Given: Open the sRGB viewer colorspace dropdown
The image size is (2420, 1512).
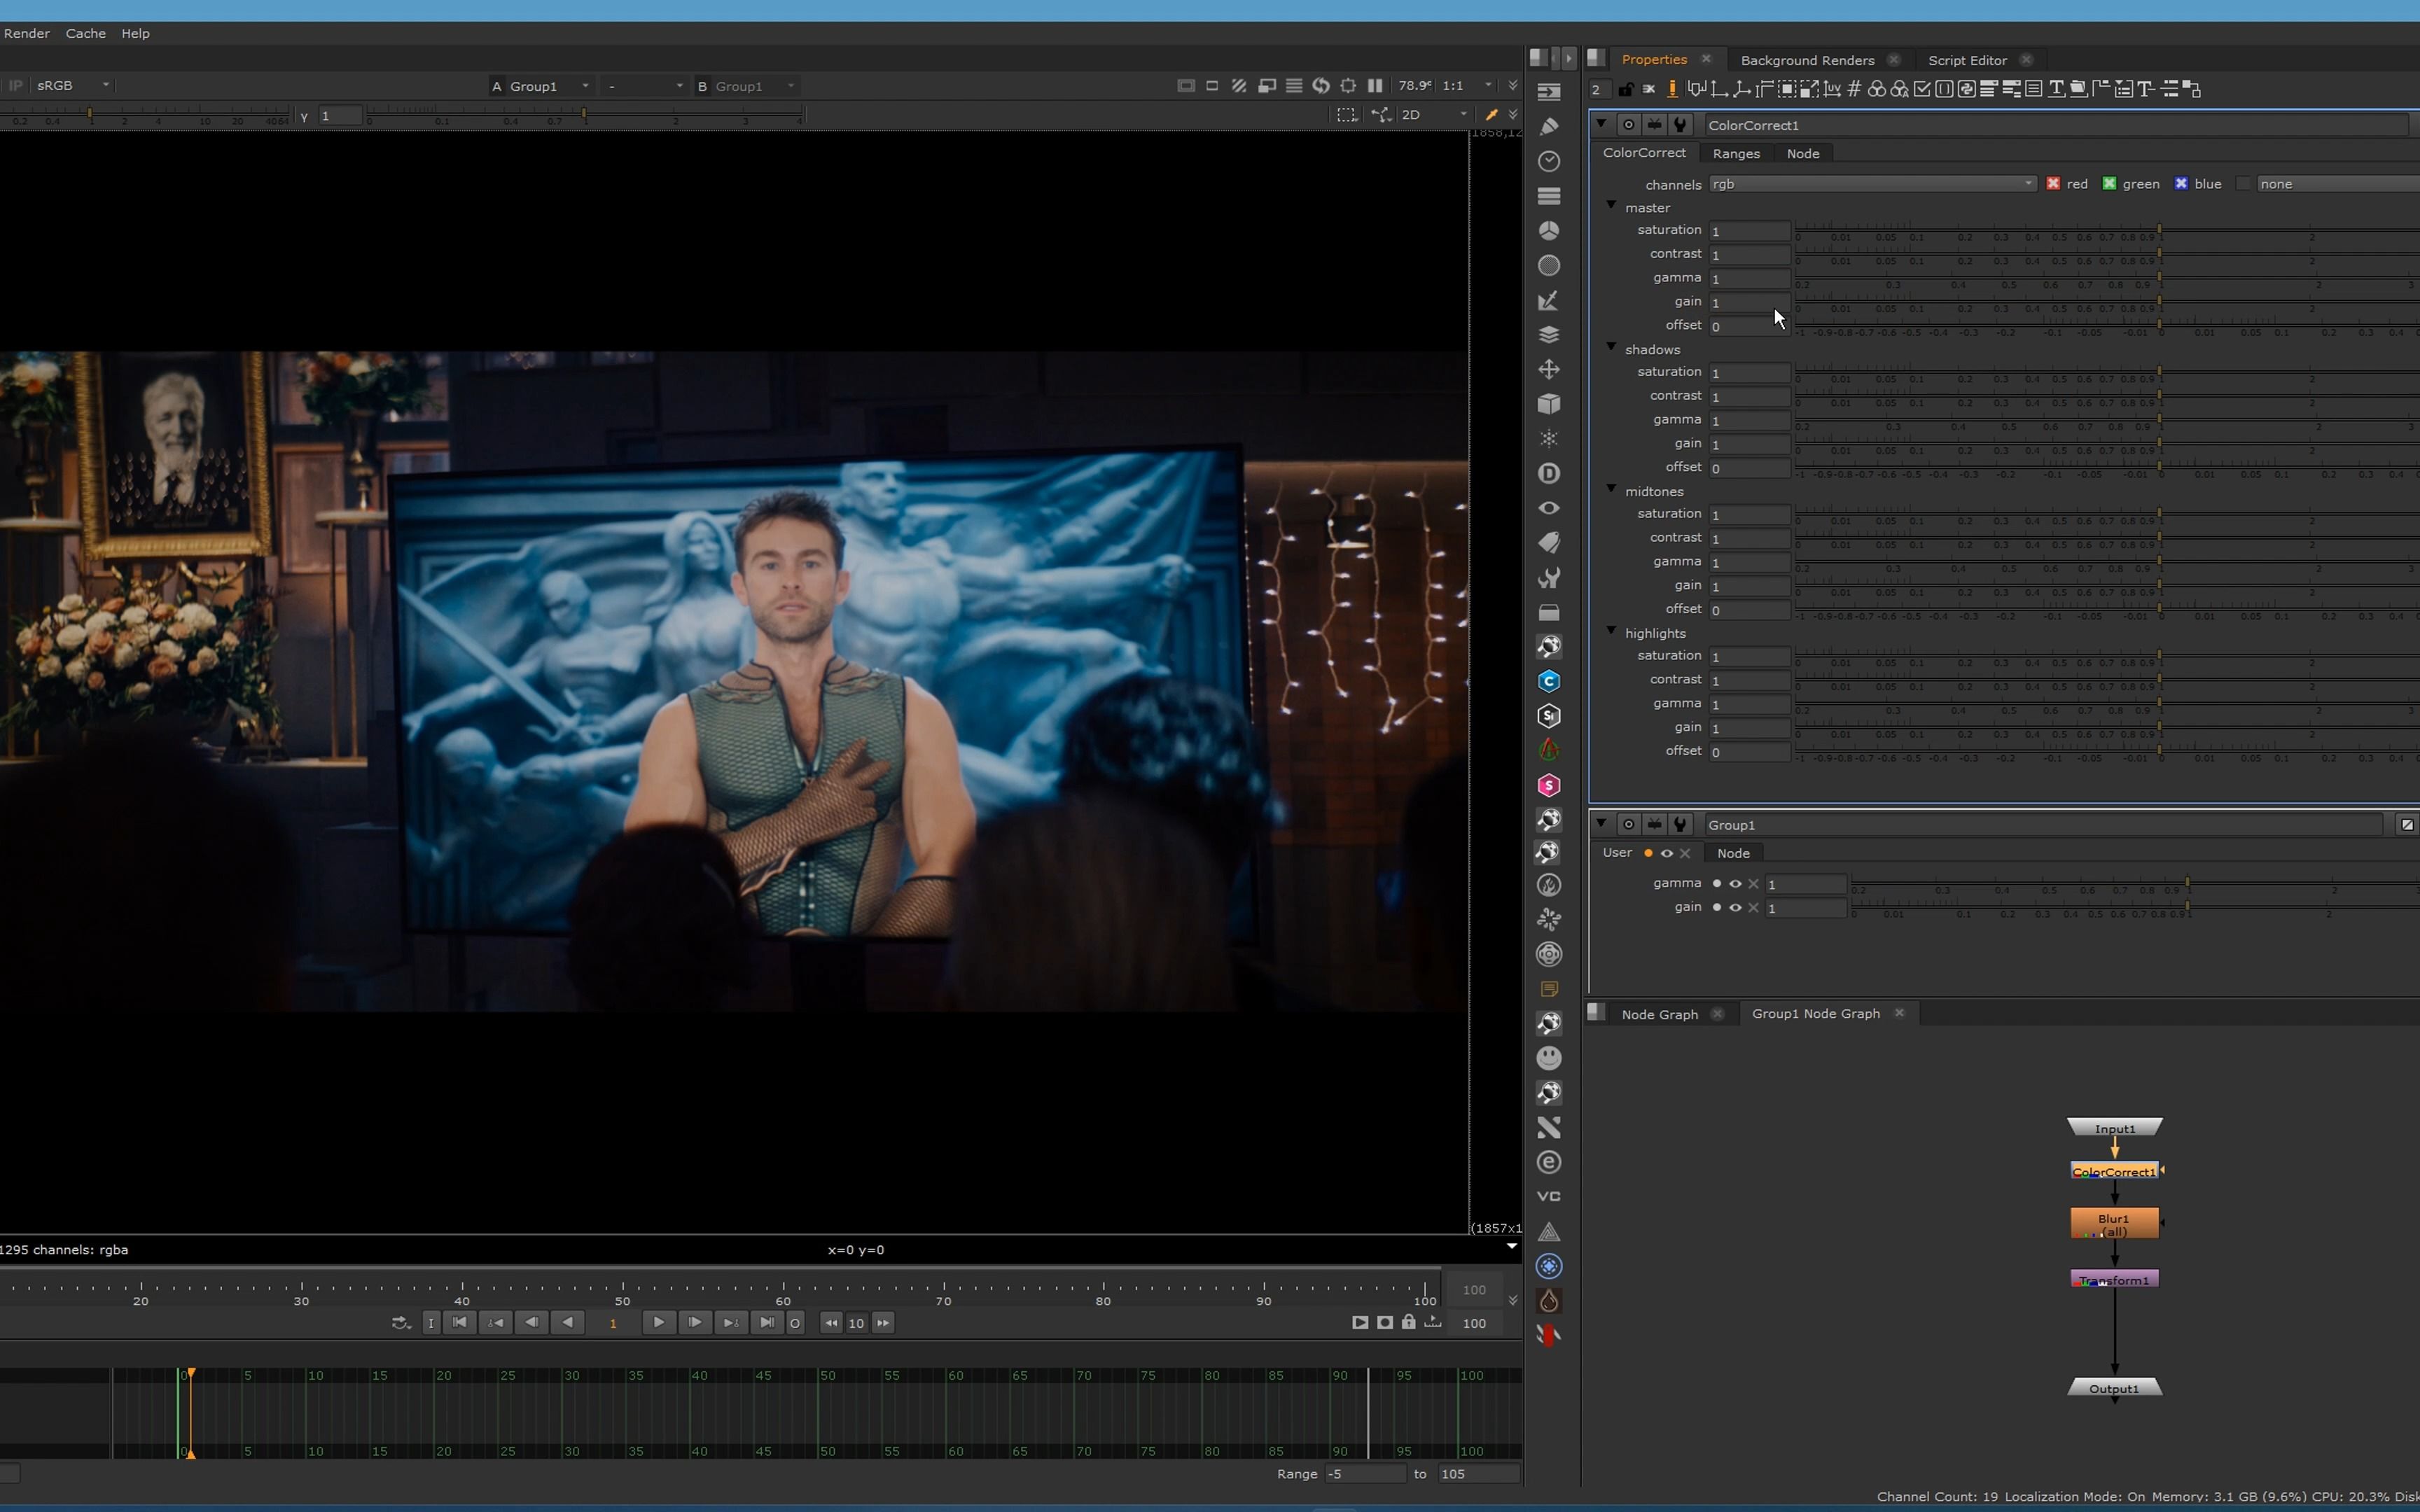Looking at the screenshot, I should (72, 86).
